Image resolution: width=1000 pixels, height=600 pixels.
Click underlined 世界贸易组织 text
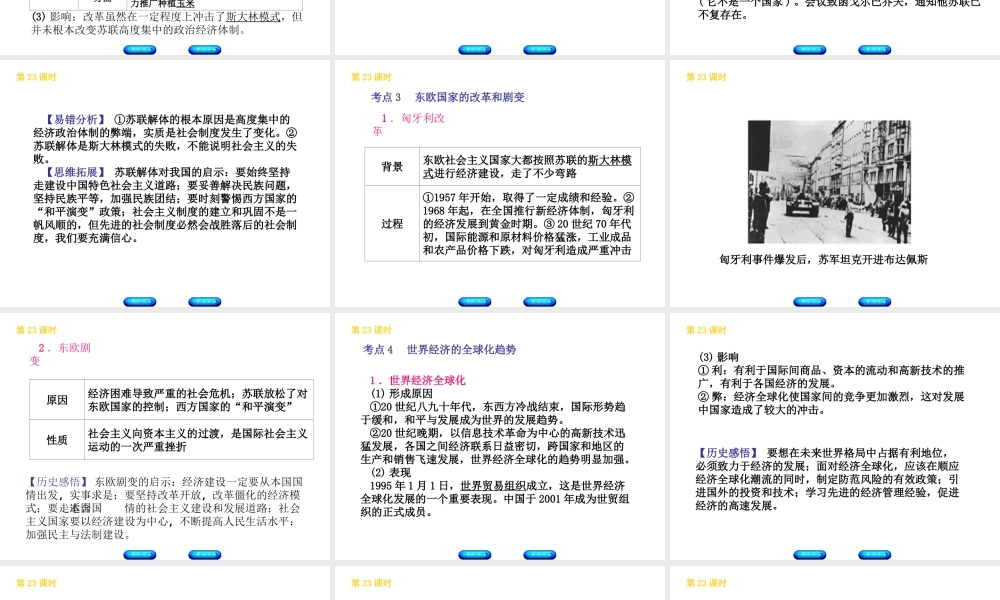click(493, 486)
